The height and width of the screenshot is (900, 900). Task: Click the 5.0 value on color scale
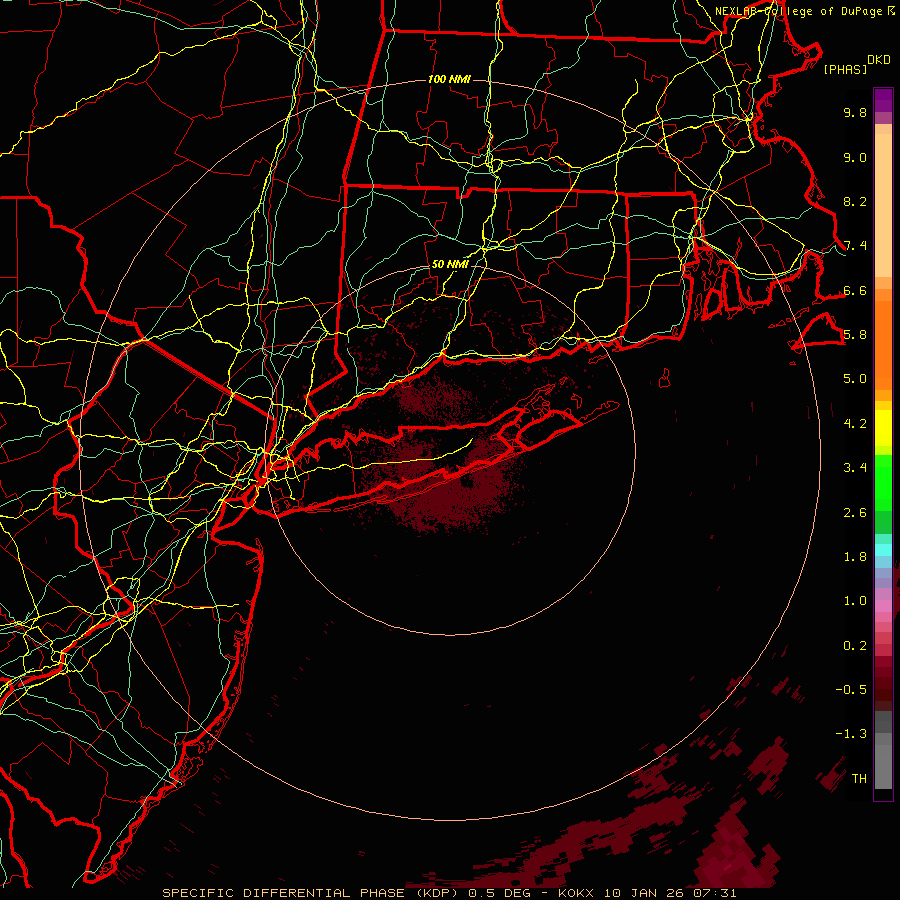click(855, 379)
